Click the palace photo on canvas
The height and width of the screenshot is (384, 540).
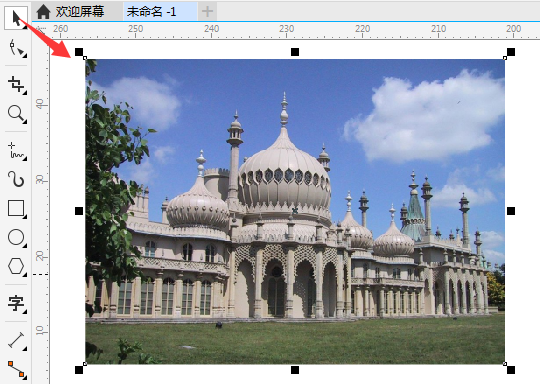point(295,211)
